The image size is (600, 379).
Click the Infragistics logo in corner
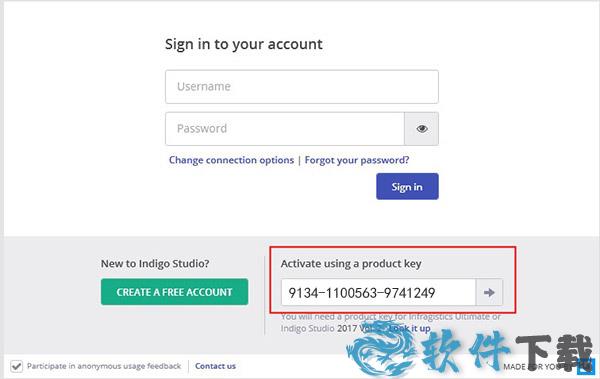587,365
